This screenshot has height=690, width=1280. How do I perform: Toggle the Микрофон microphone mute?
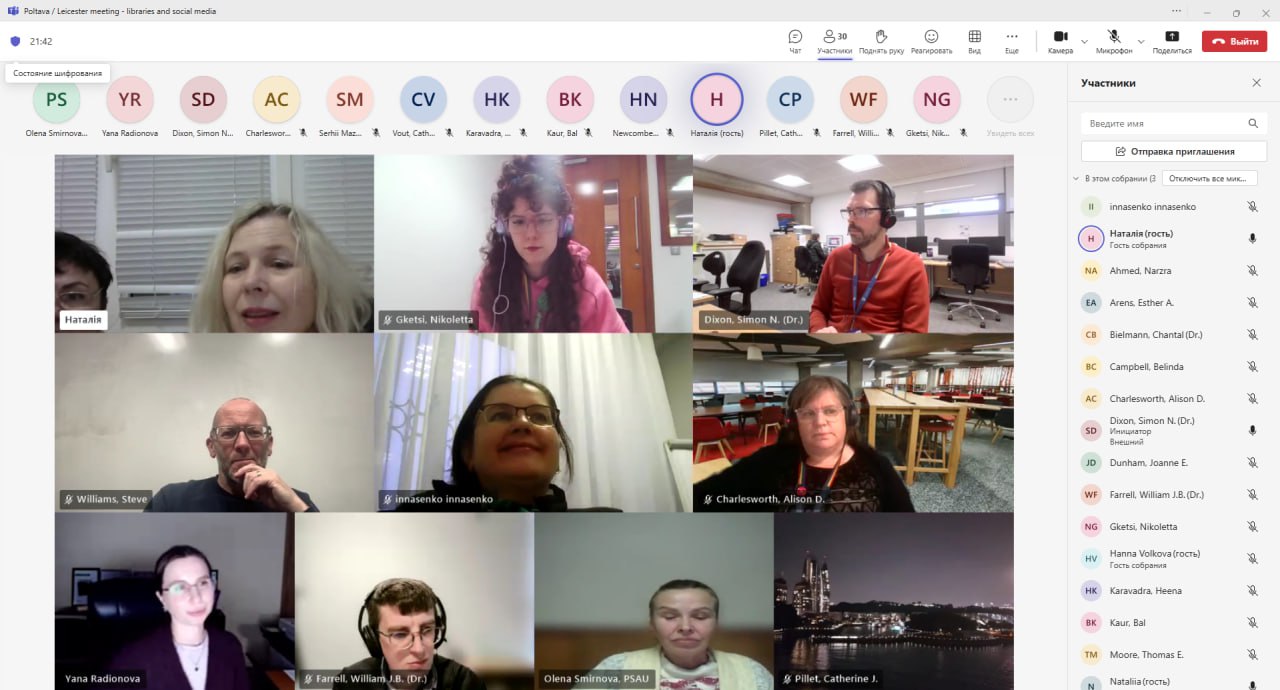[x=1113, y=40]
